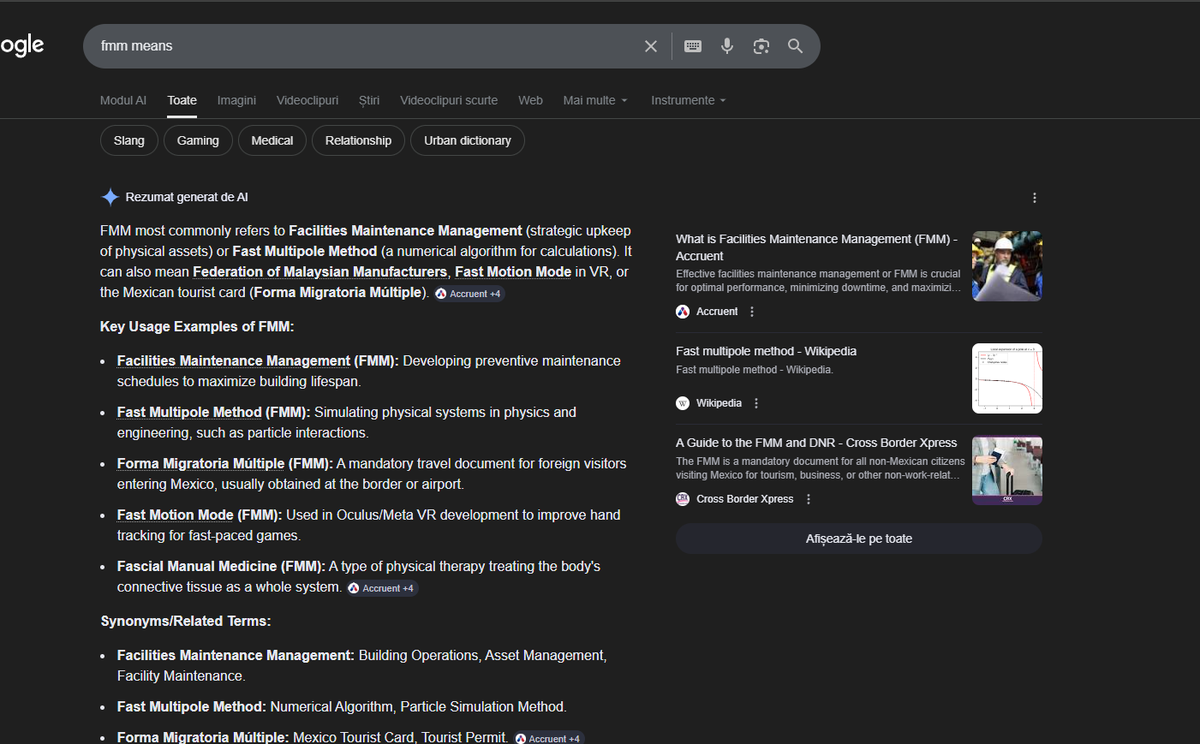1200x744 pixels.
Task: Click the Google logo
Action: (21, 45)
